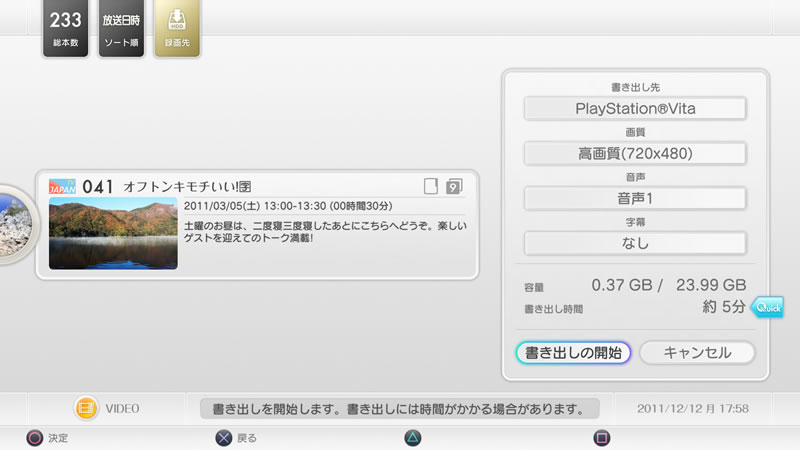Select the autumn lake program thumbnail
The height and width of the screenshot is (450, 800).
113,234
